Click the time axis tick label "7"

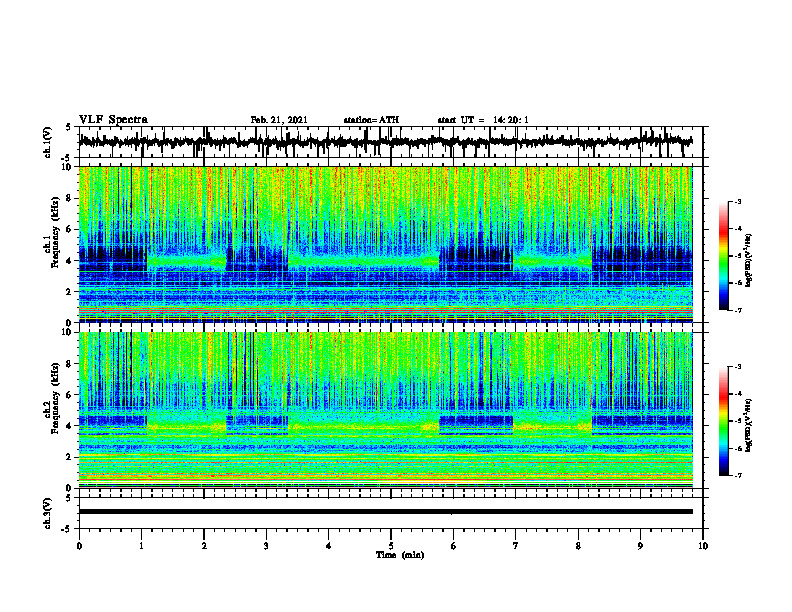516,546
